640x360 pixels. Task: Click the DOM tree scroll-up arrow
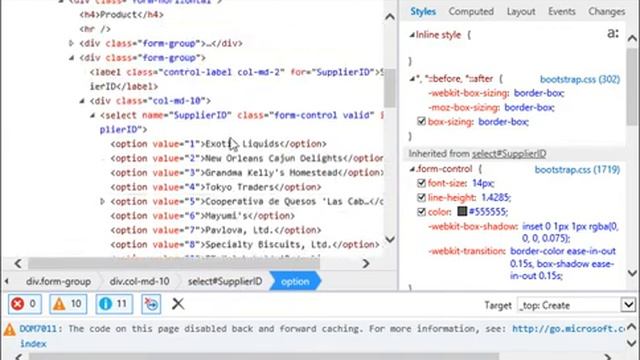point(390,17)
